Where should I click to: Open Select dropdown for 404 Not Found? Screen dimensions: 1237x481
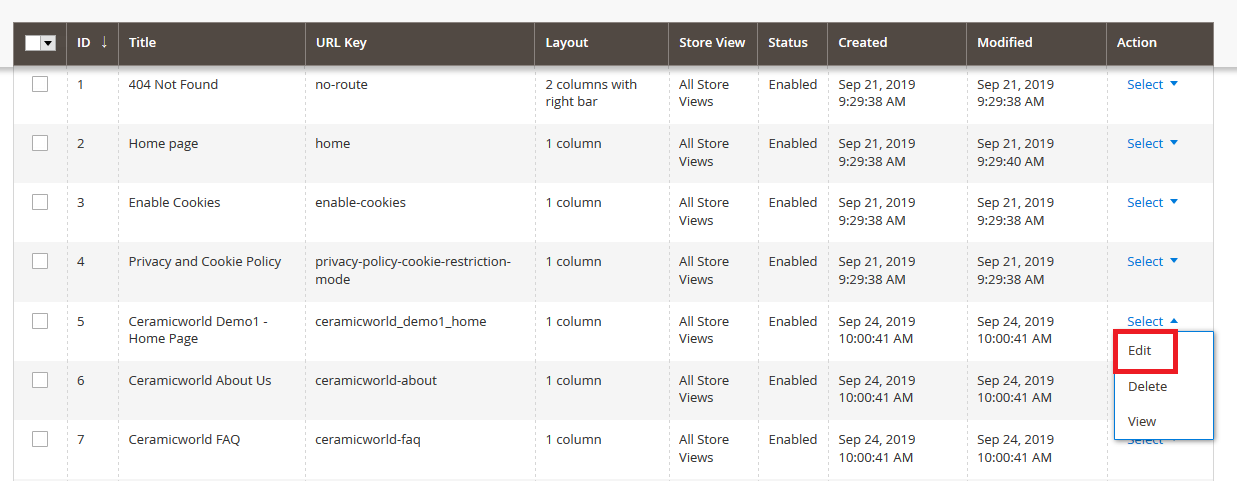(x=1152, y=85)
